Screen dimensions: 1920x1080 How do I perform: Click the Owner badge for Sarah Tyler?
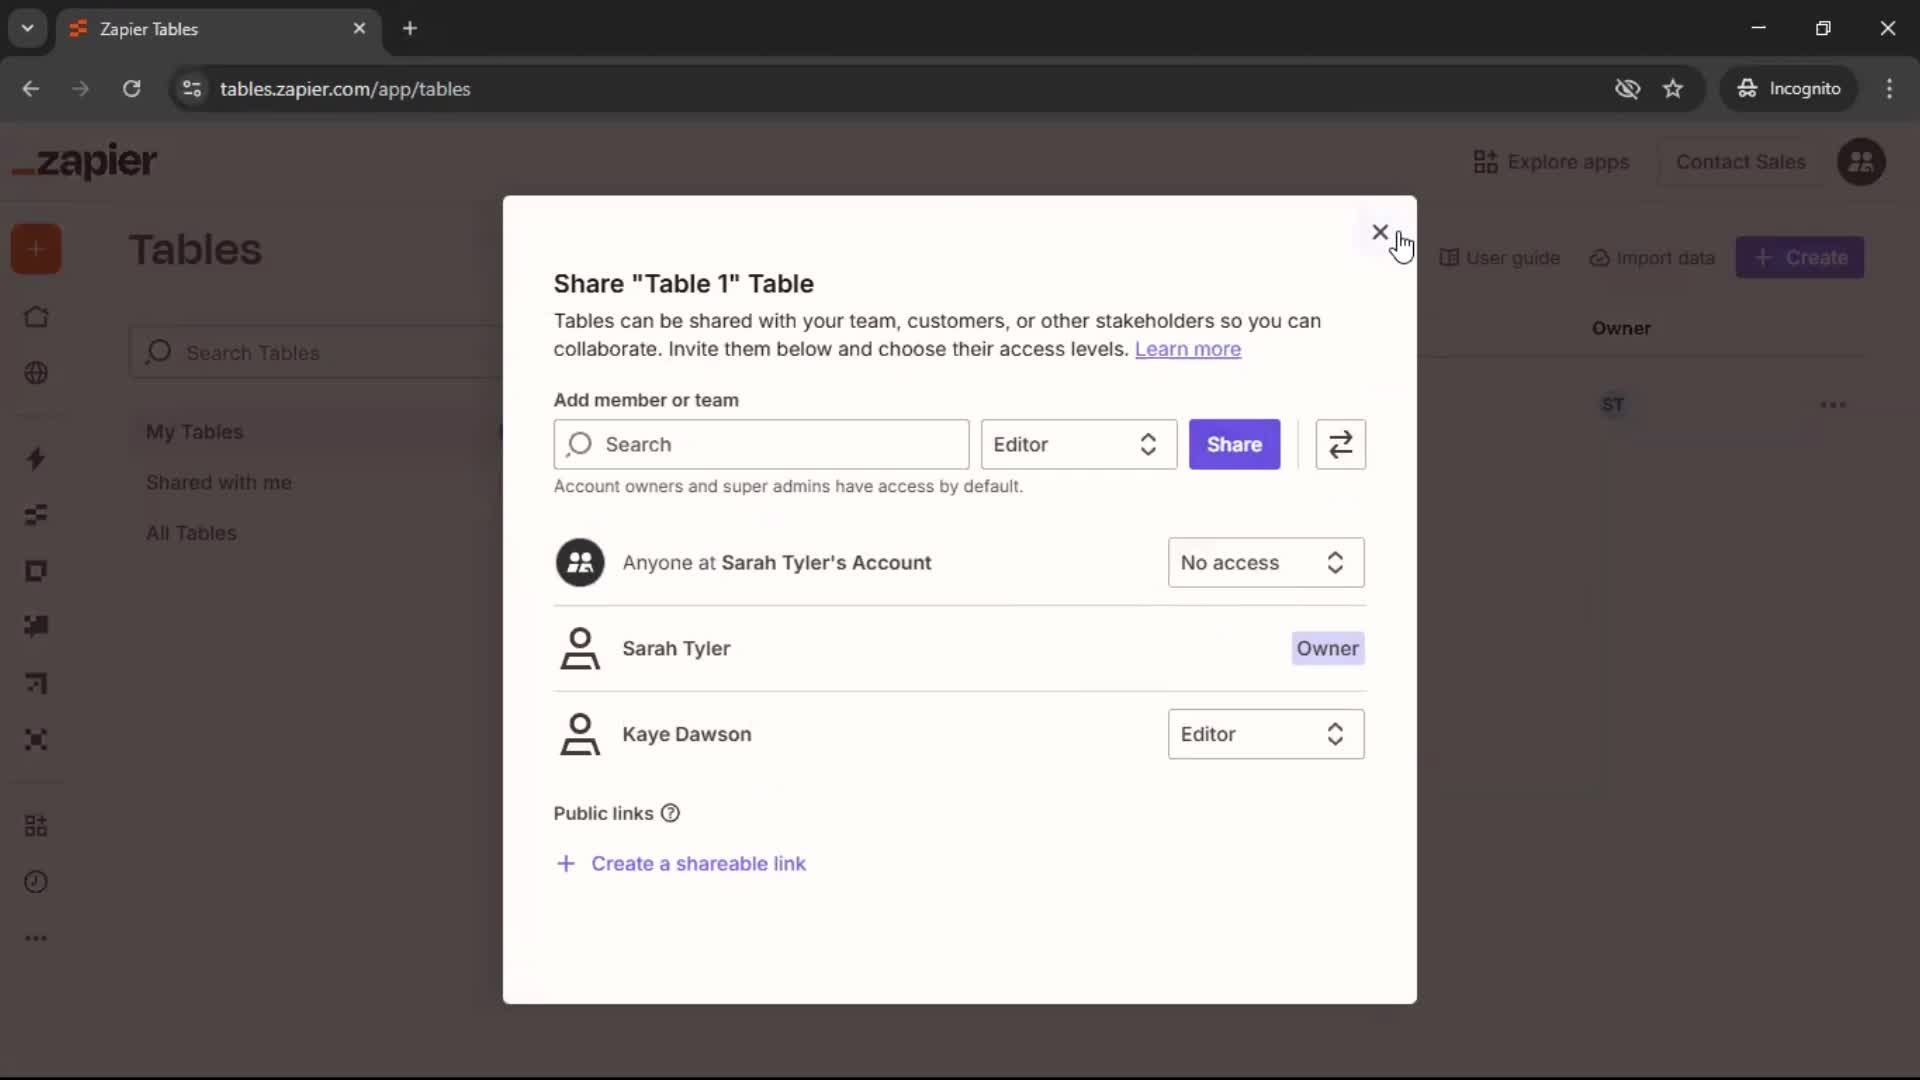point(1327,648)
